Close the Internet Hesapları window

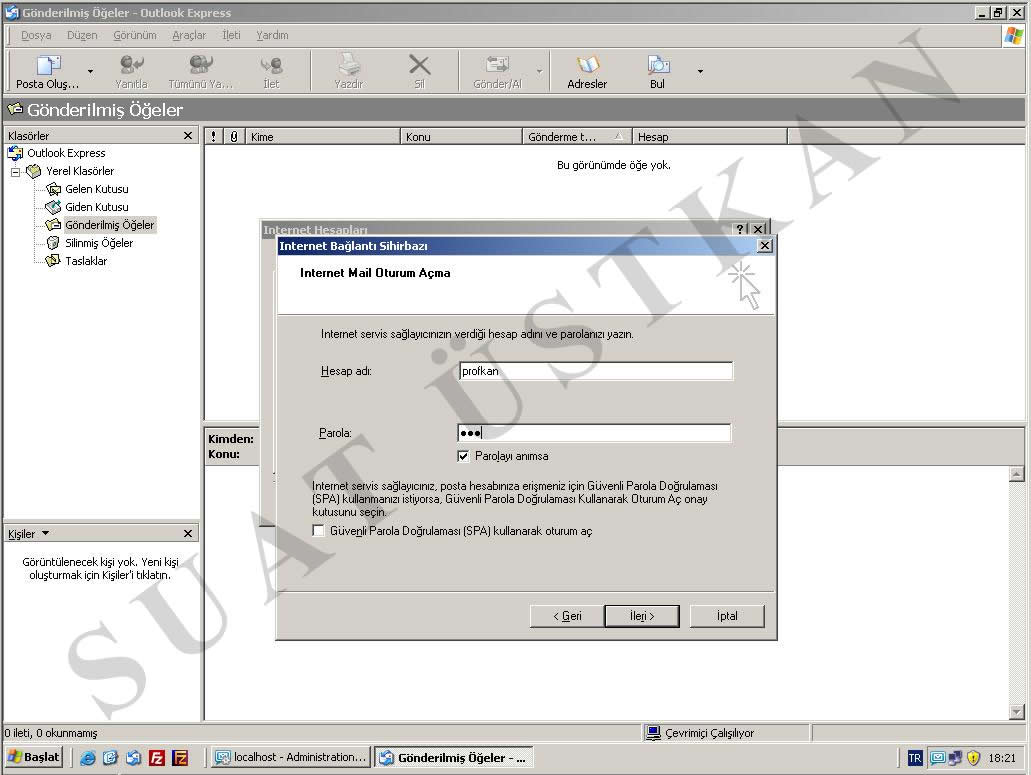(x=759, y=228)
